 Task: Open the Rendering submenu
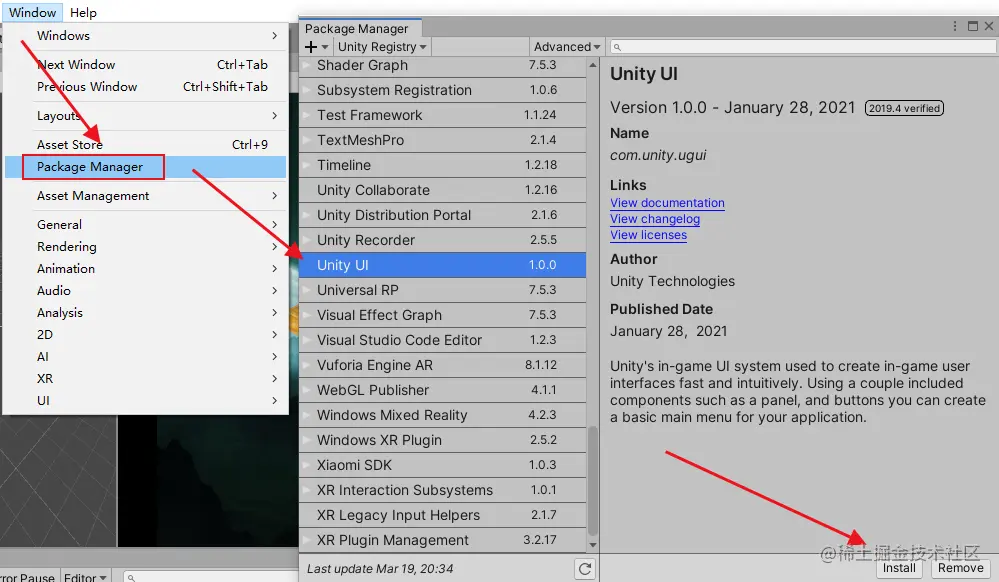(x=145, y=247)
